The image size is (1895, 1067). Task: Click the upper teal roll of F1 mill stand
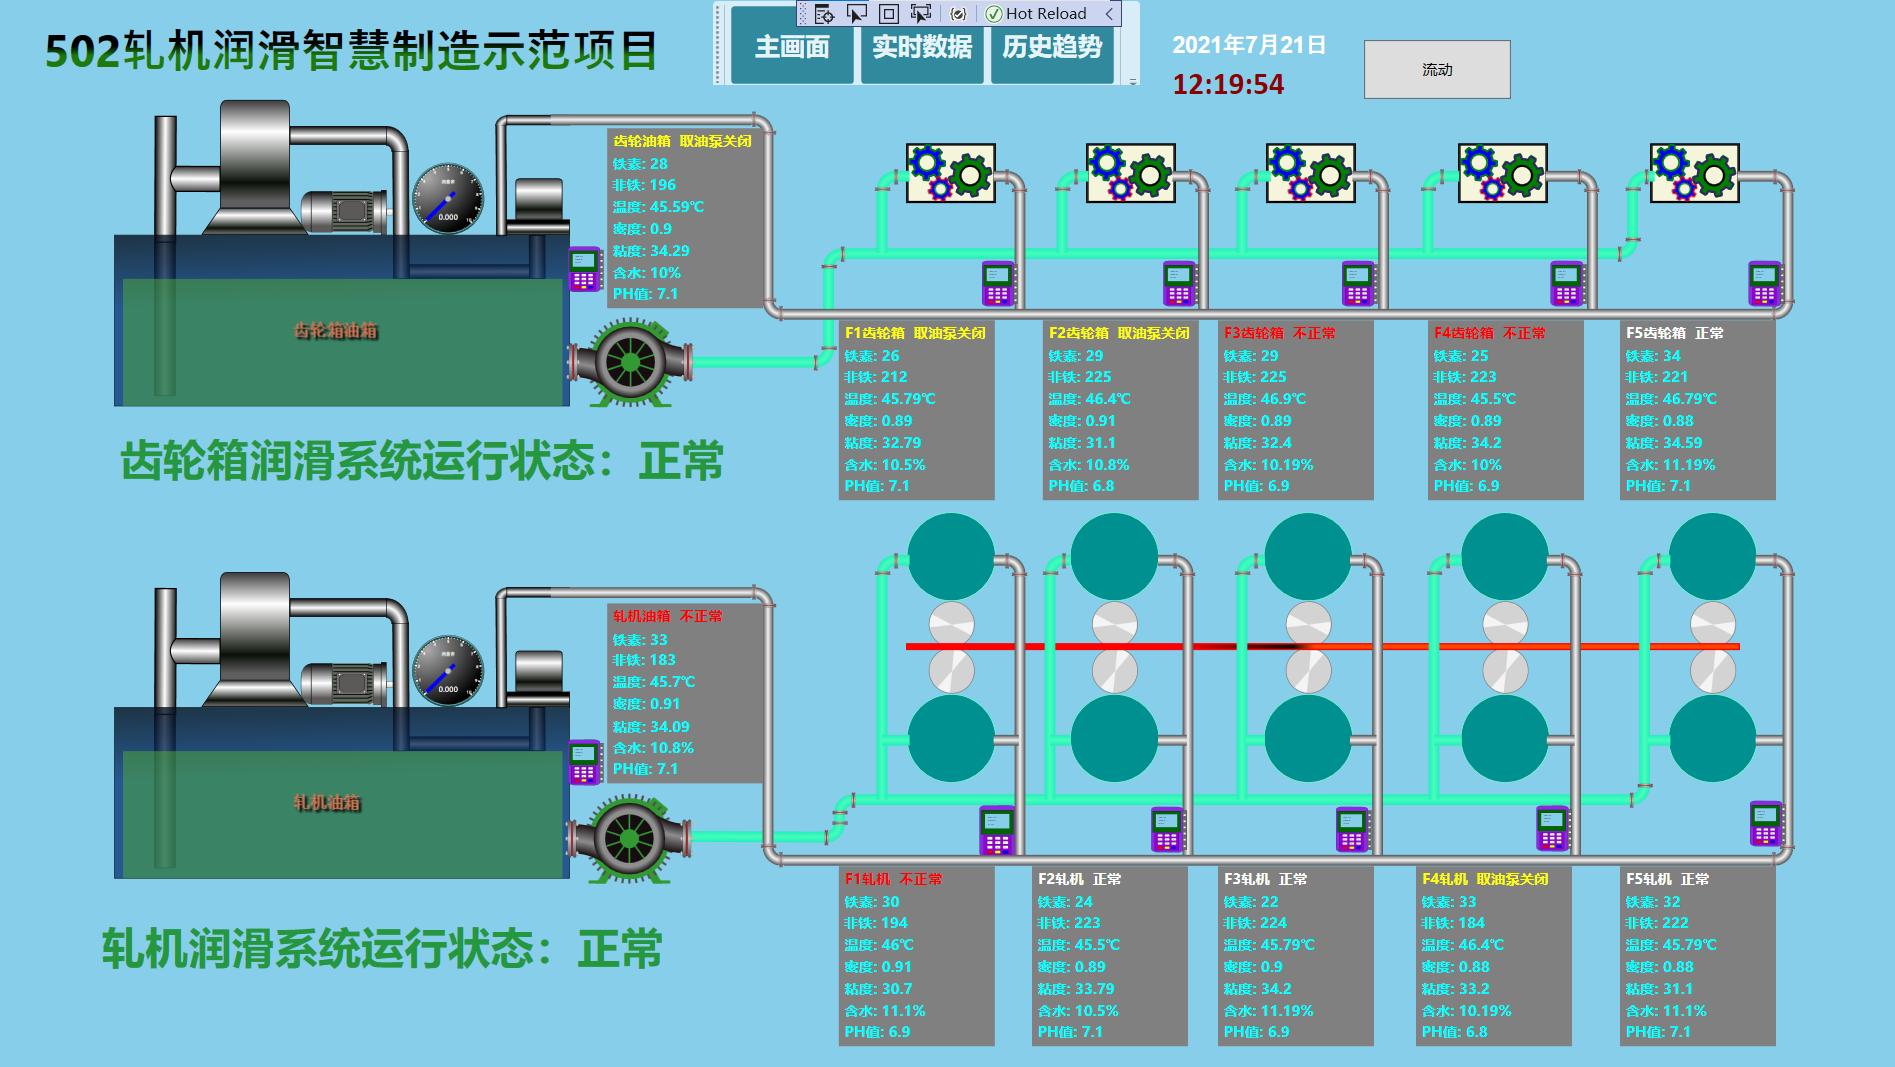[x=951, y=557]
